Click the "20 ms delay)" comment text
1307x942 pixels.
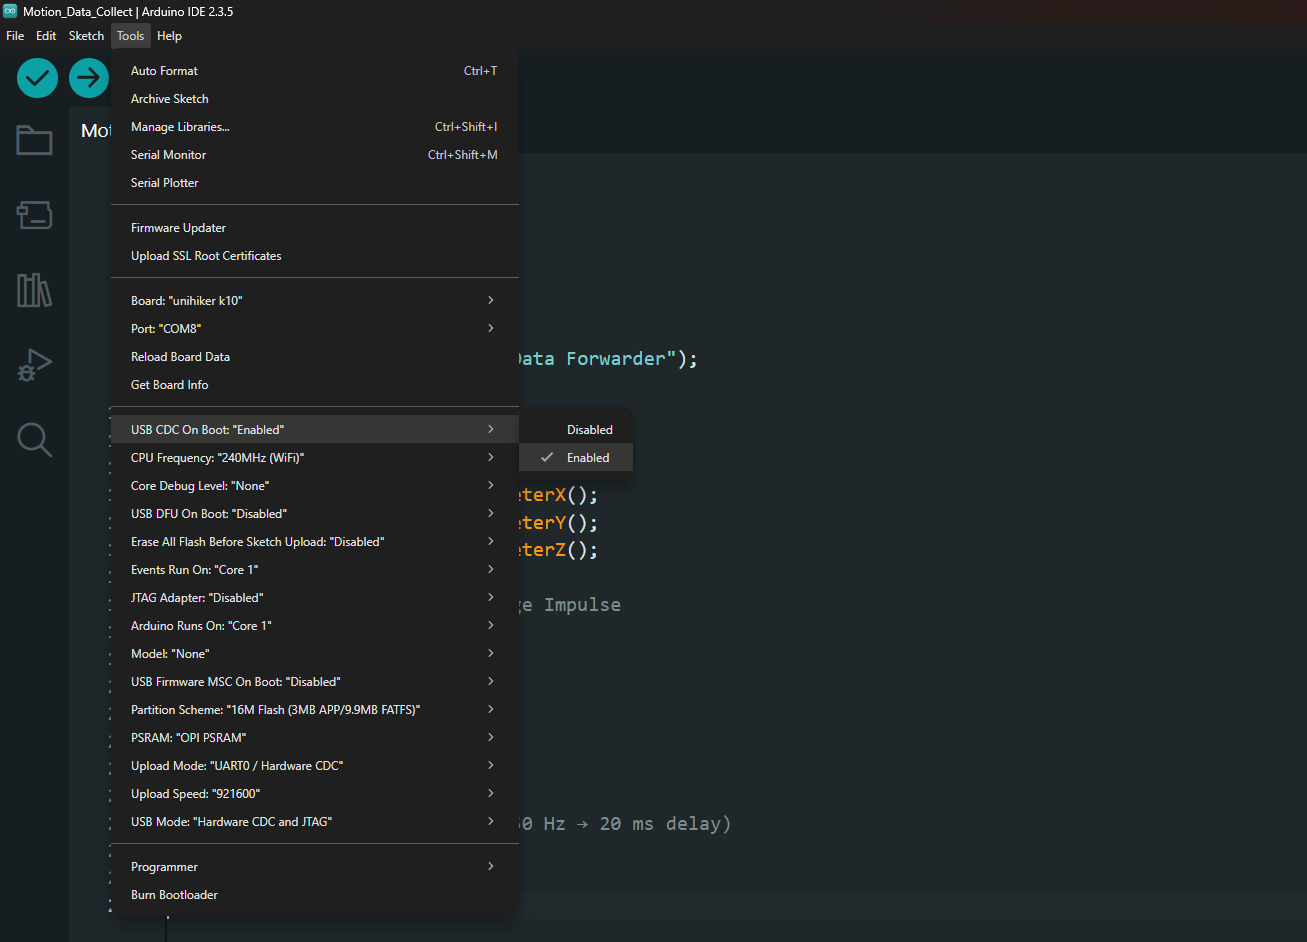point(666,824)
